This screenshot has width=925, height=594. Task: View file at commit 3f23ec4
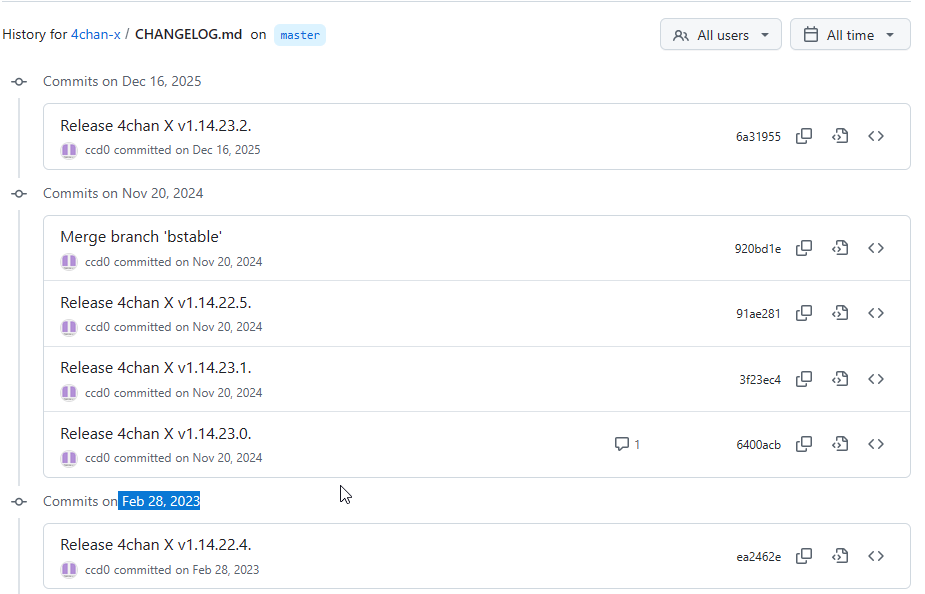tap(840, 379)
